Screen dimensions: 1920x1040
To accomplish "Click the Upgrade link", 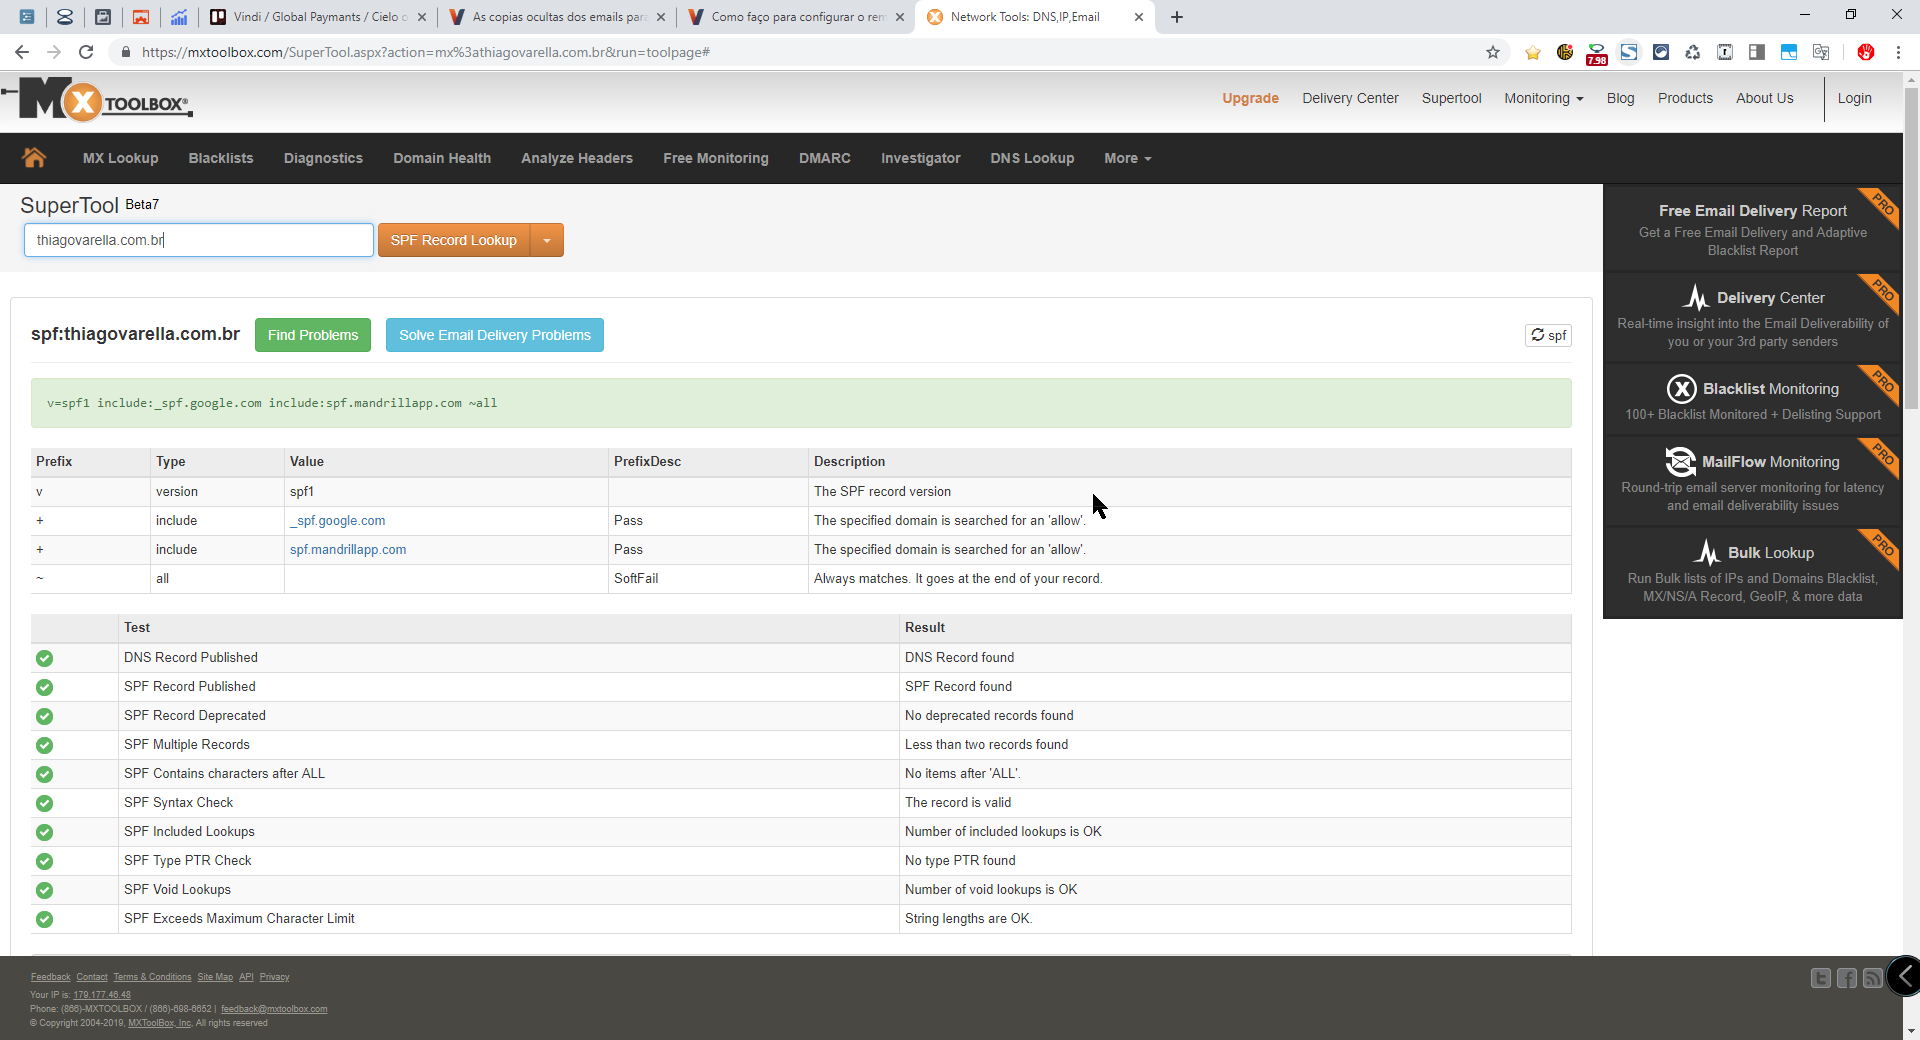I will tap(1250, 98).
